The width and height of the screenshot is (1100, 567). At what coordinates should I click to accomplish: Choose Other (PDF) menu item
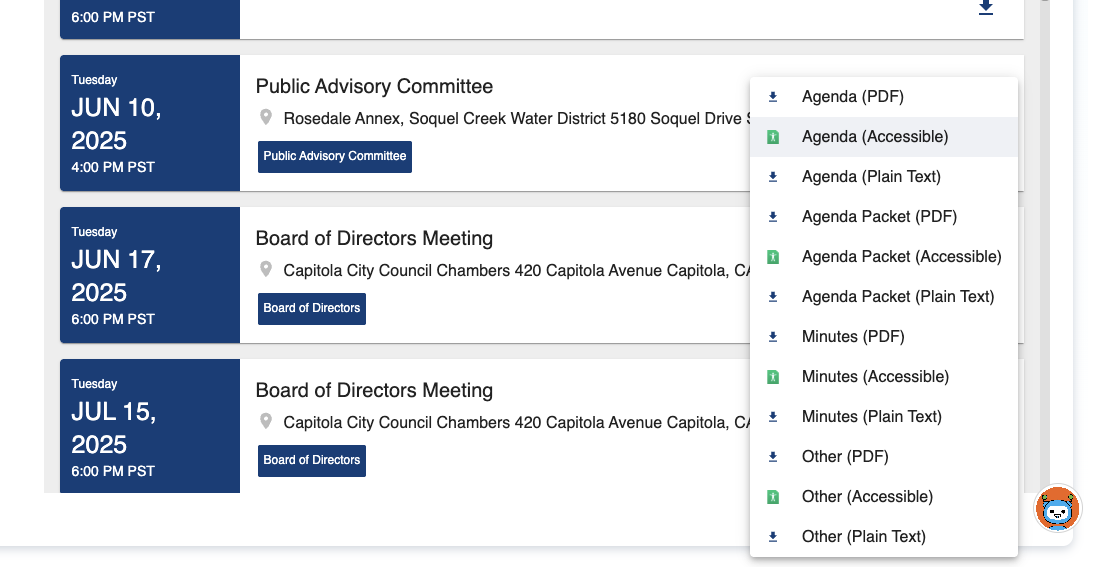[884, 457]
